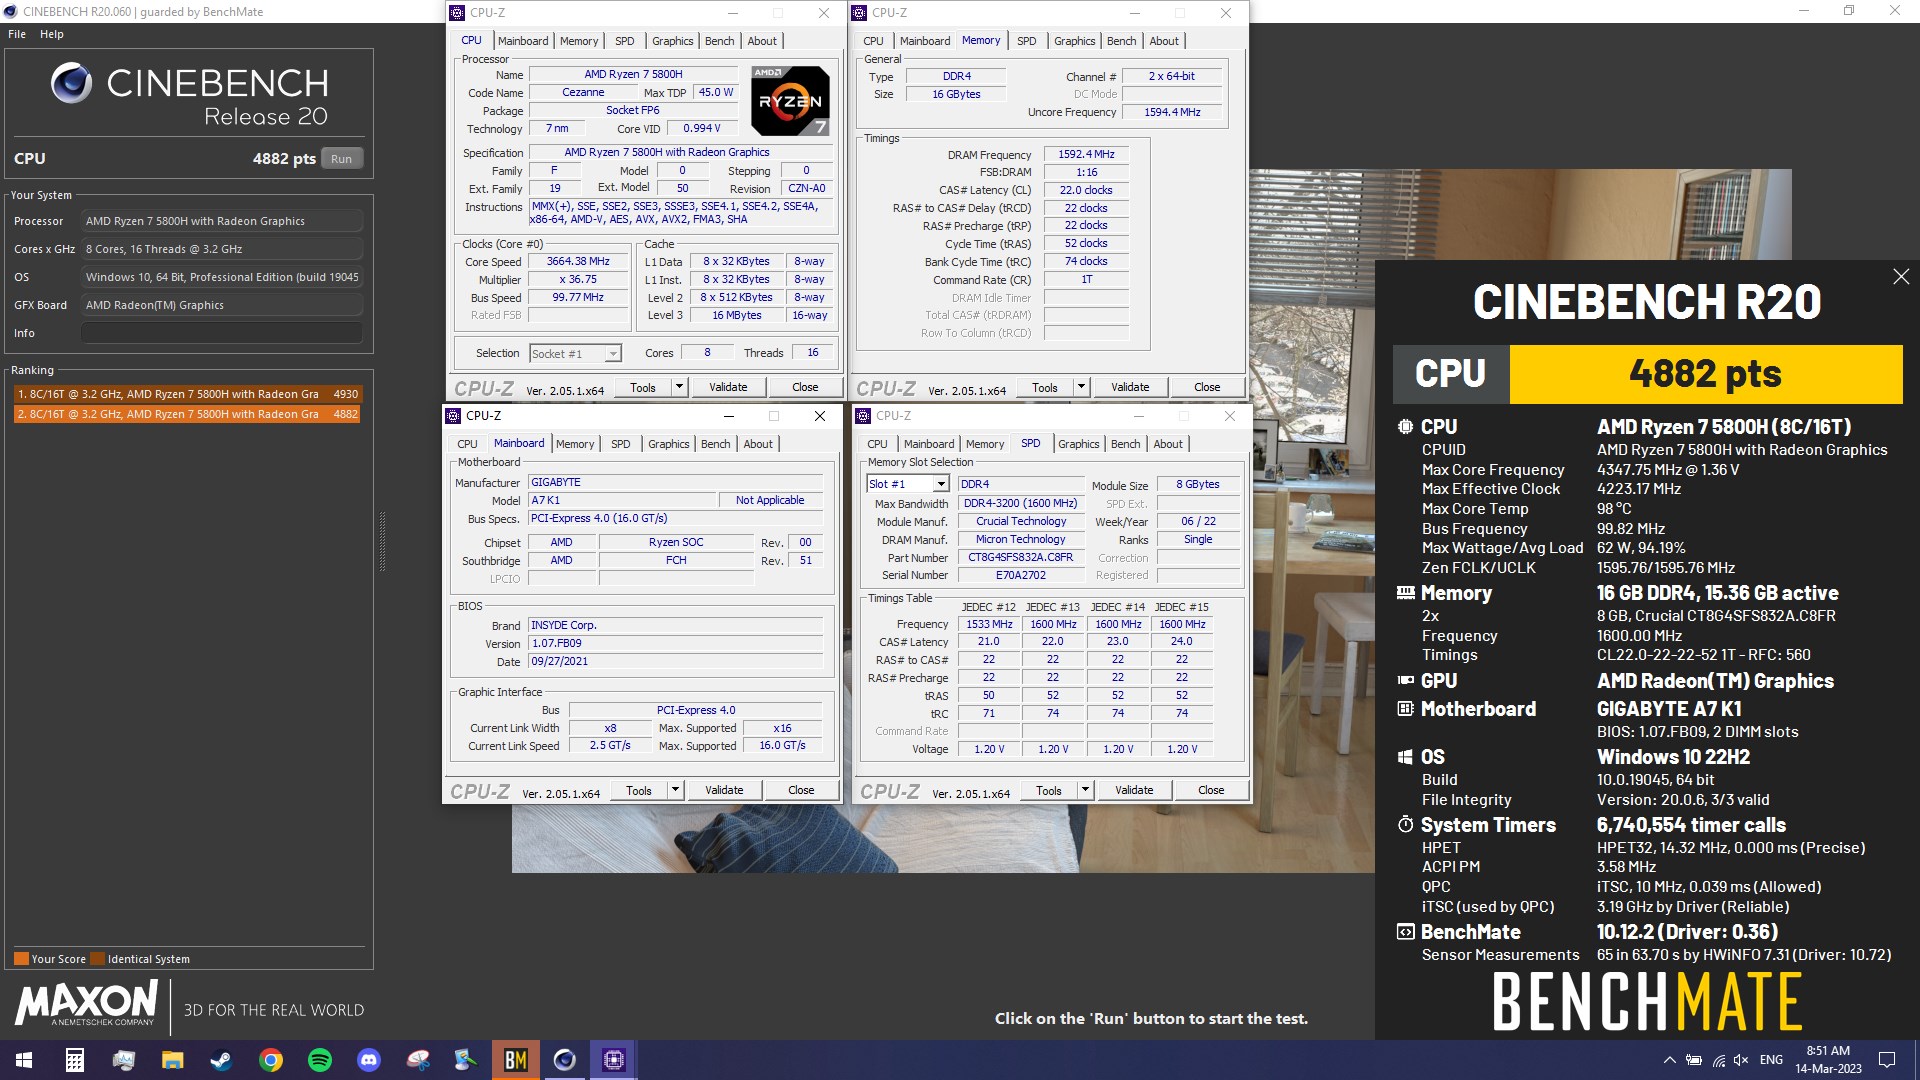This screenshot has height=1080, width=1920.
Task: Click GIGABYTE manufacturer field in CPU-Z Mainboard
Action: coord(676,482)
